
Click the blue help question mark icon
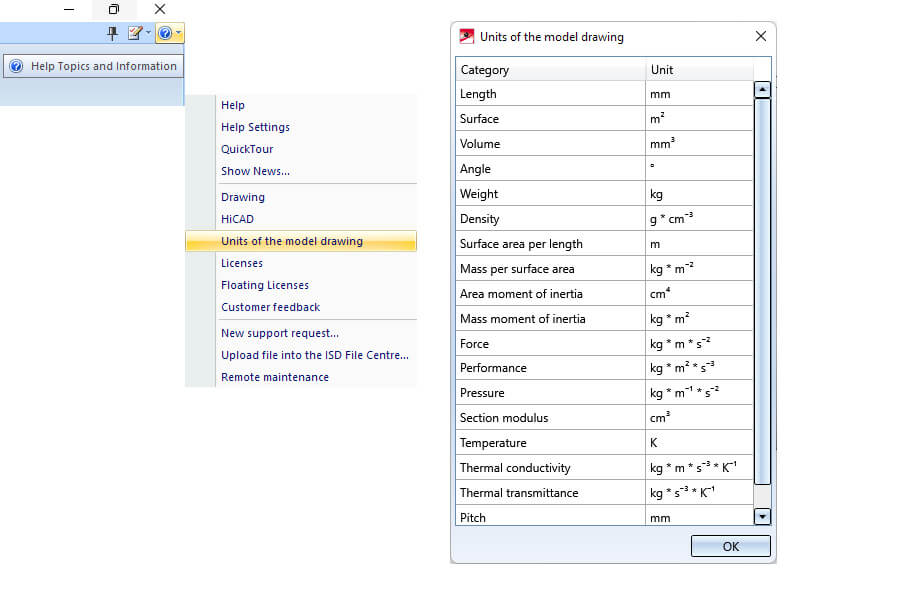pyautogui.click(x=165, y=33)
